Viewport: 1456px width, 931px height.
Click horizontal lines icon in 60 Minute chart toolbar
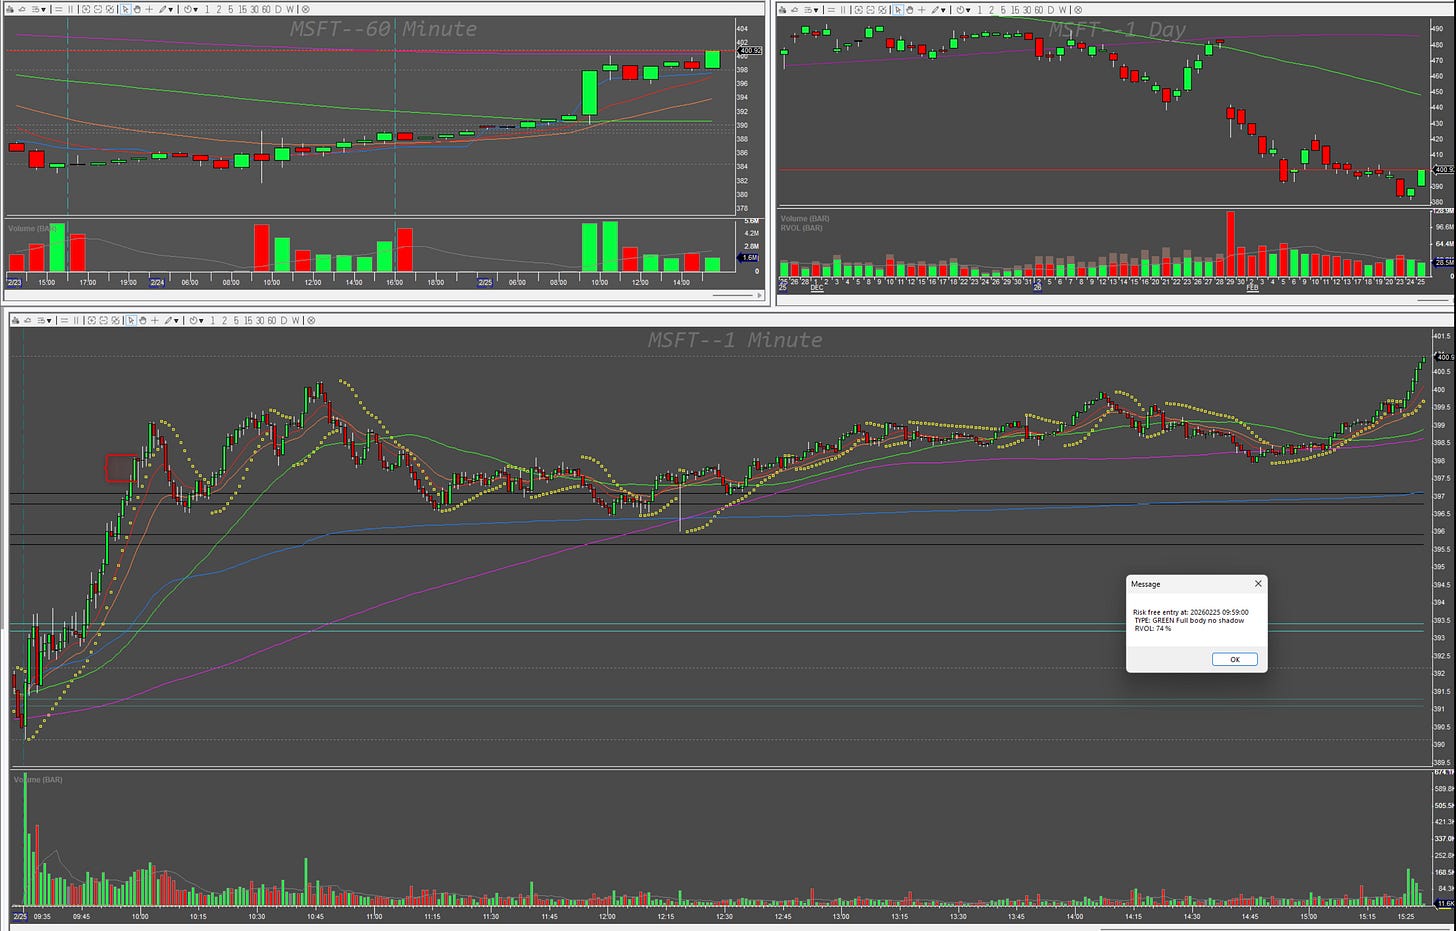click(59, 9)
